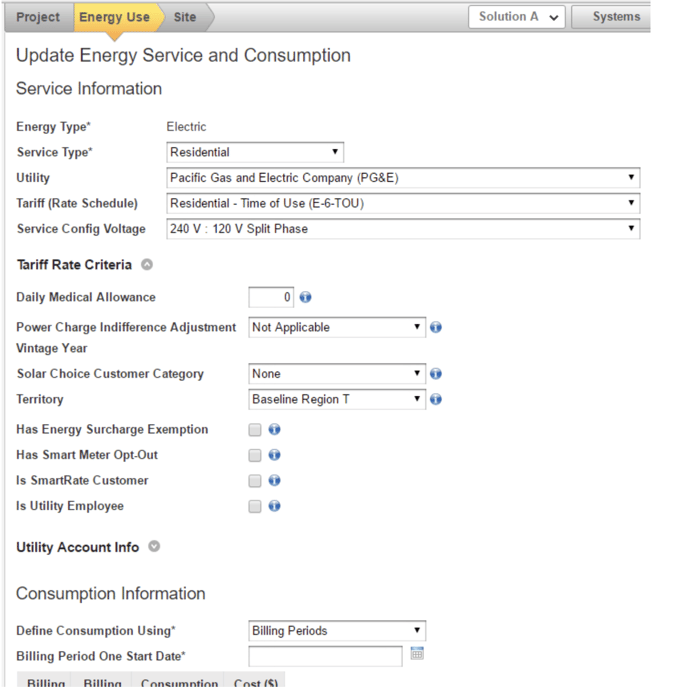Click info icon for Power Charge Indifference Adjustment

coord(436,327)
